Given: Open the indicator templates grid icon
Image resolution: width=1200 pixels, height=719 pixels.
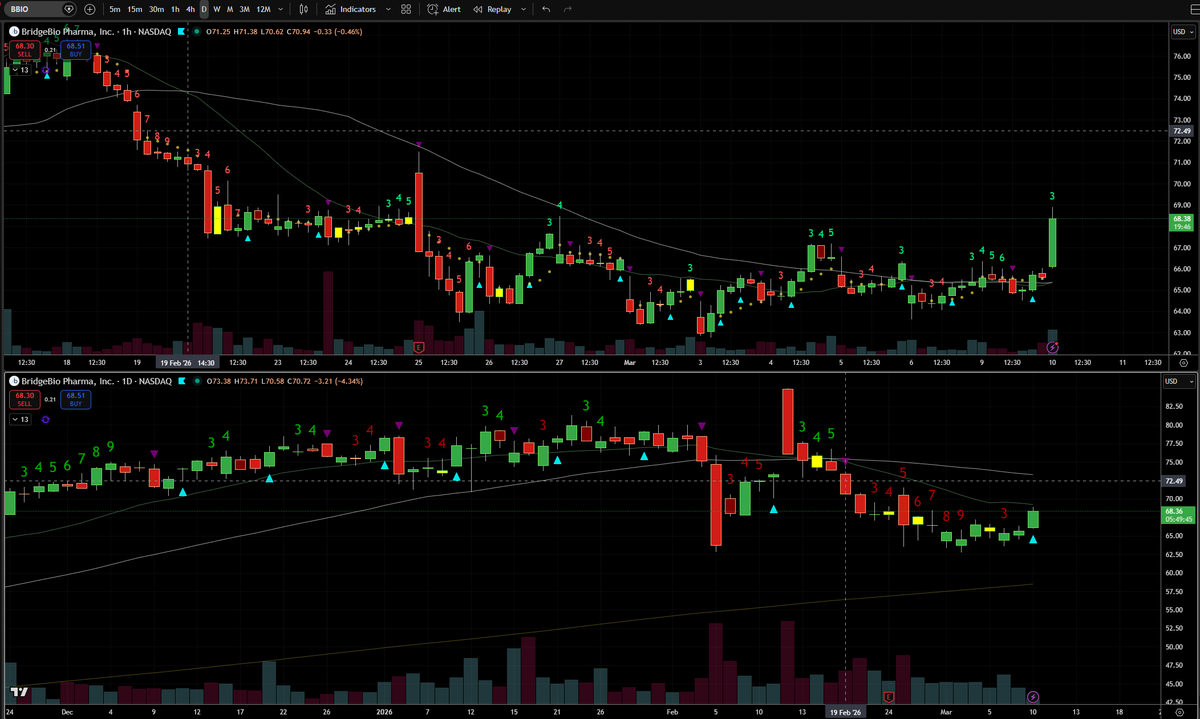Looking at the screenshot, I should click(405, 9).
